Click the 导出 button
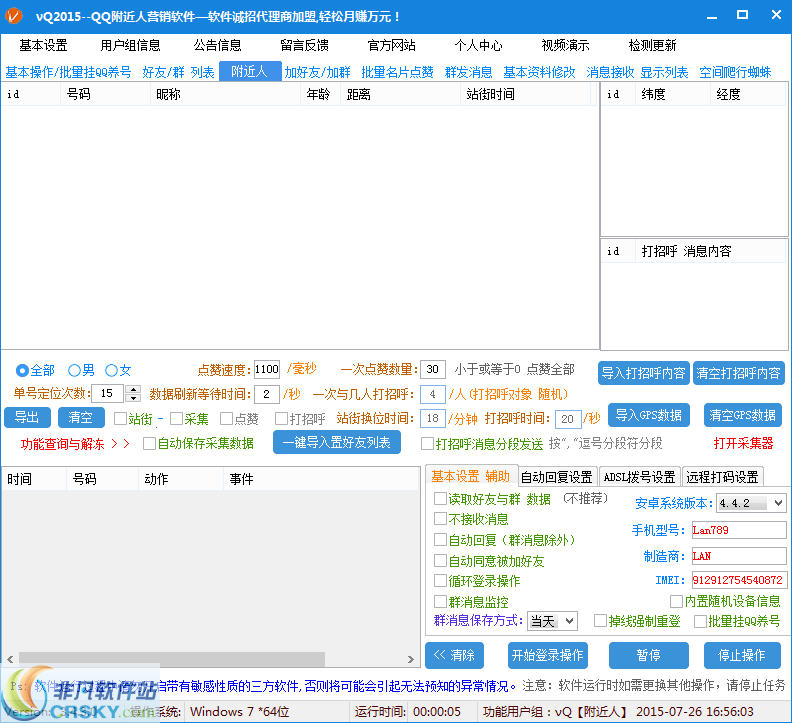792x723 pixels. point(27,417)
